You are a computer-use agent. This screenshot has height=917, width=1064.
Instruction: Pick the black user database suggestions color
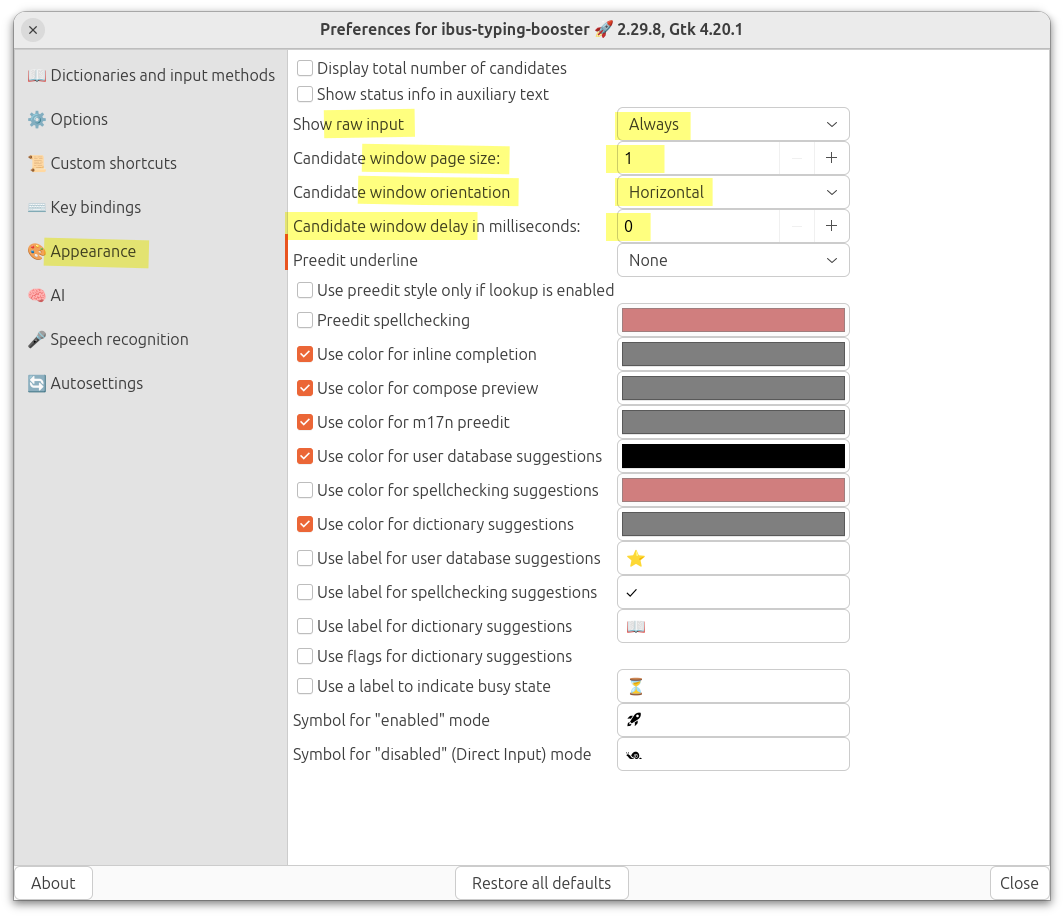(733, 457)
